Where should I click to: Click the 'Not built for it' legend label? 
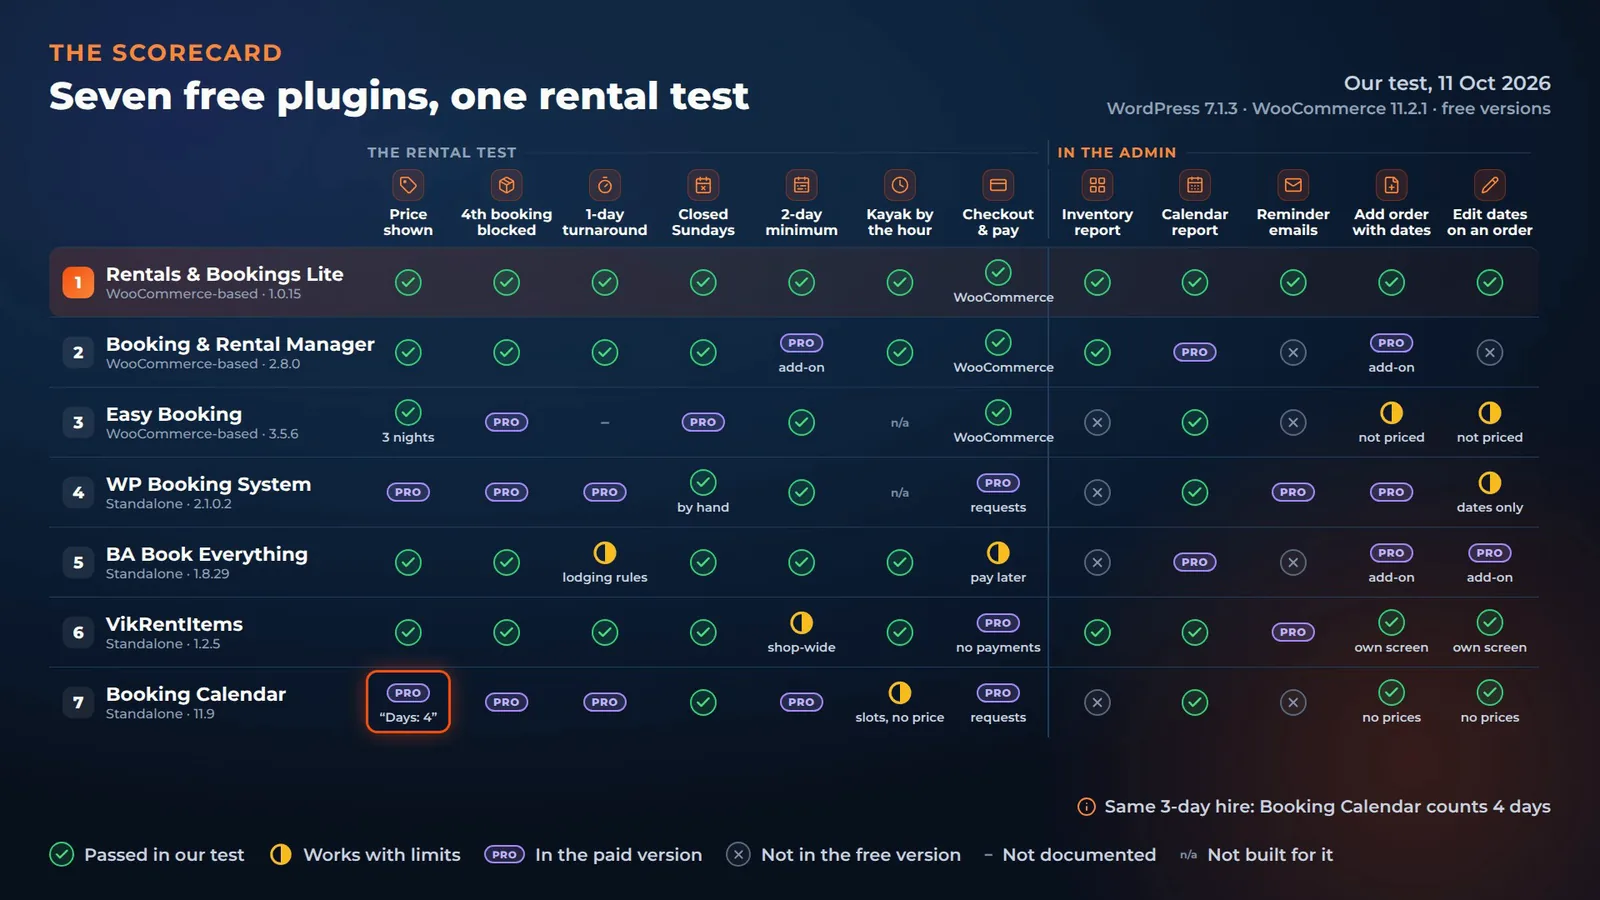pos(1270,854)
